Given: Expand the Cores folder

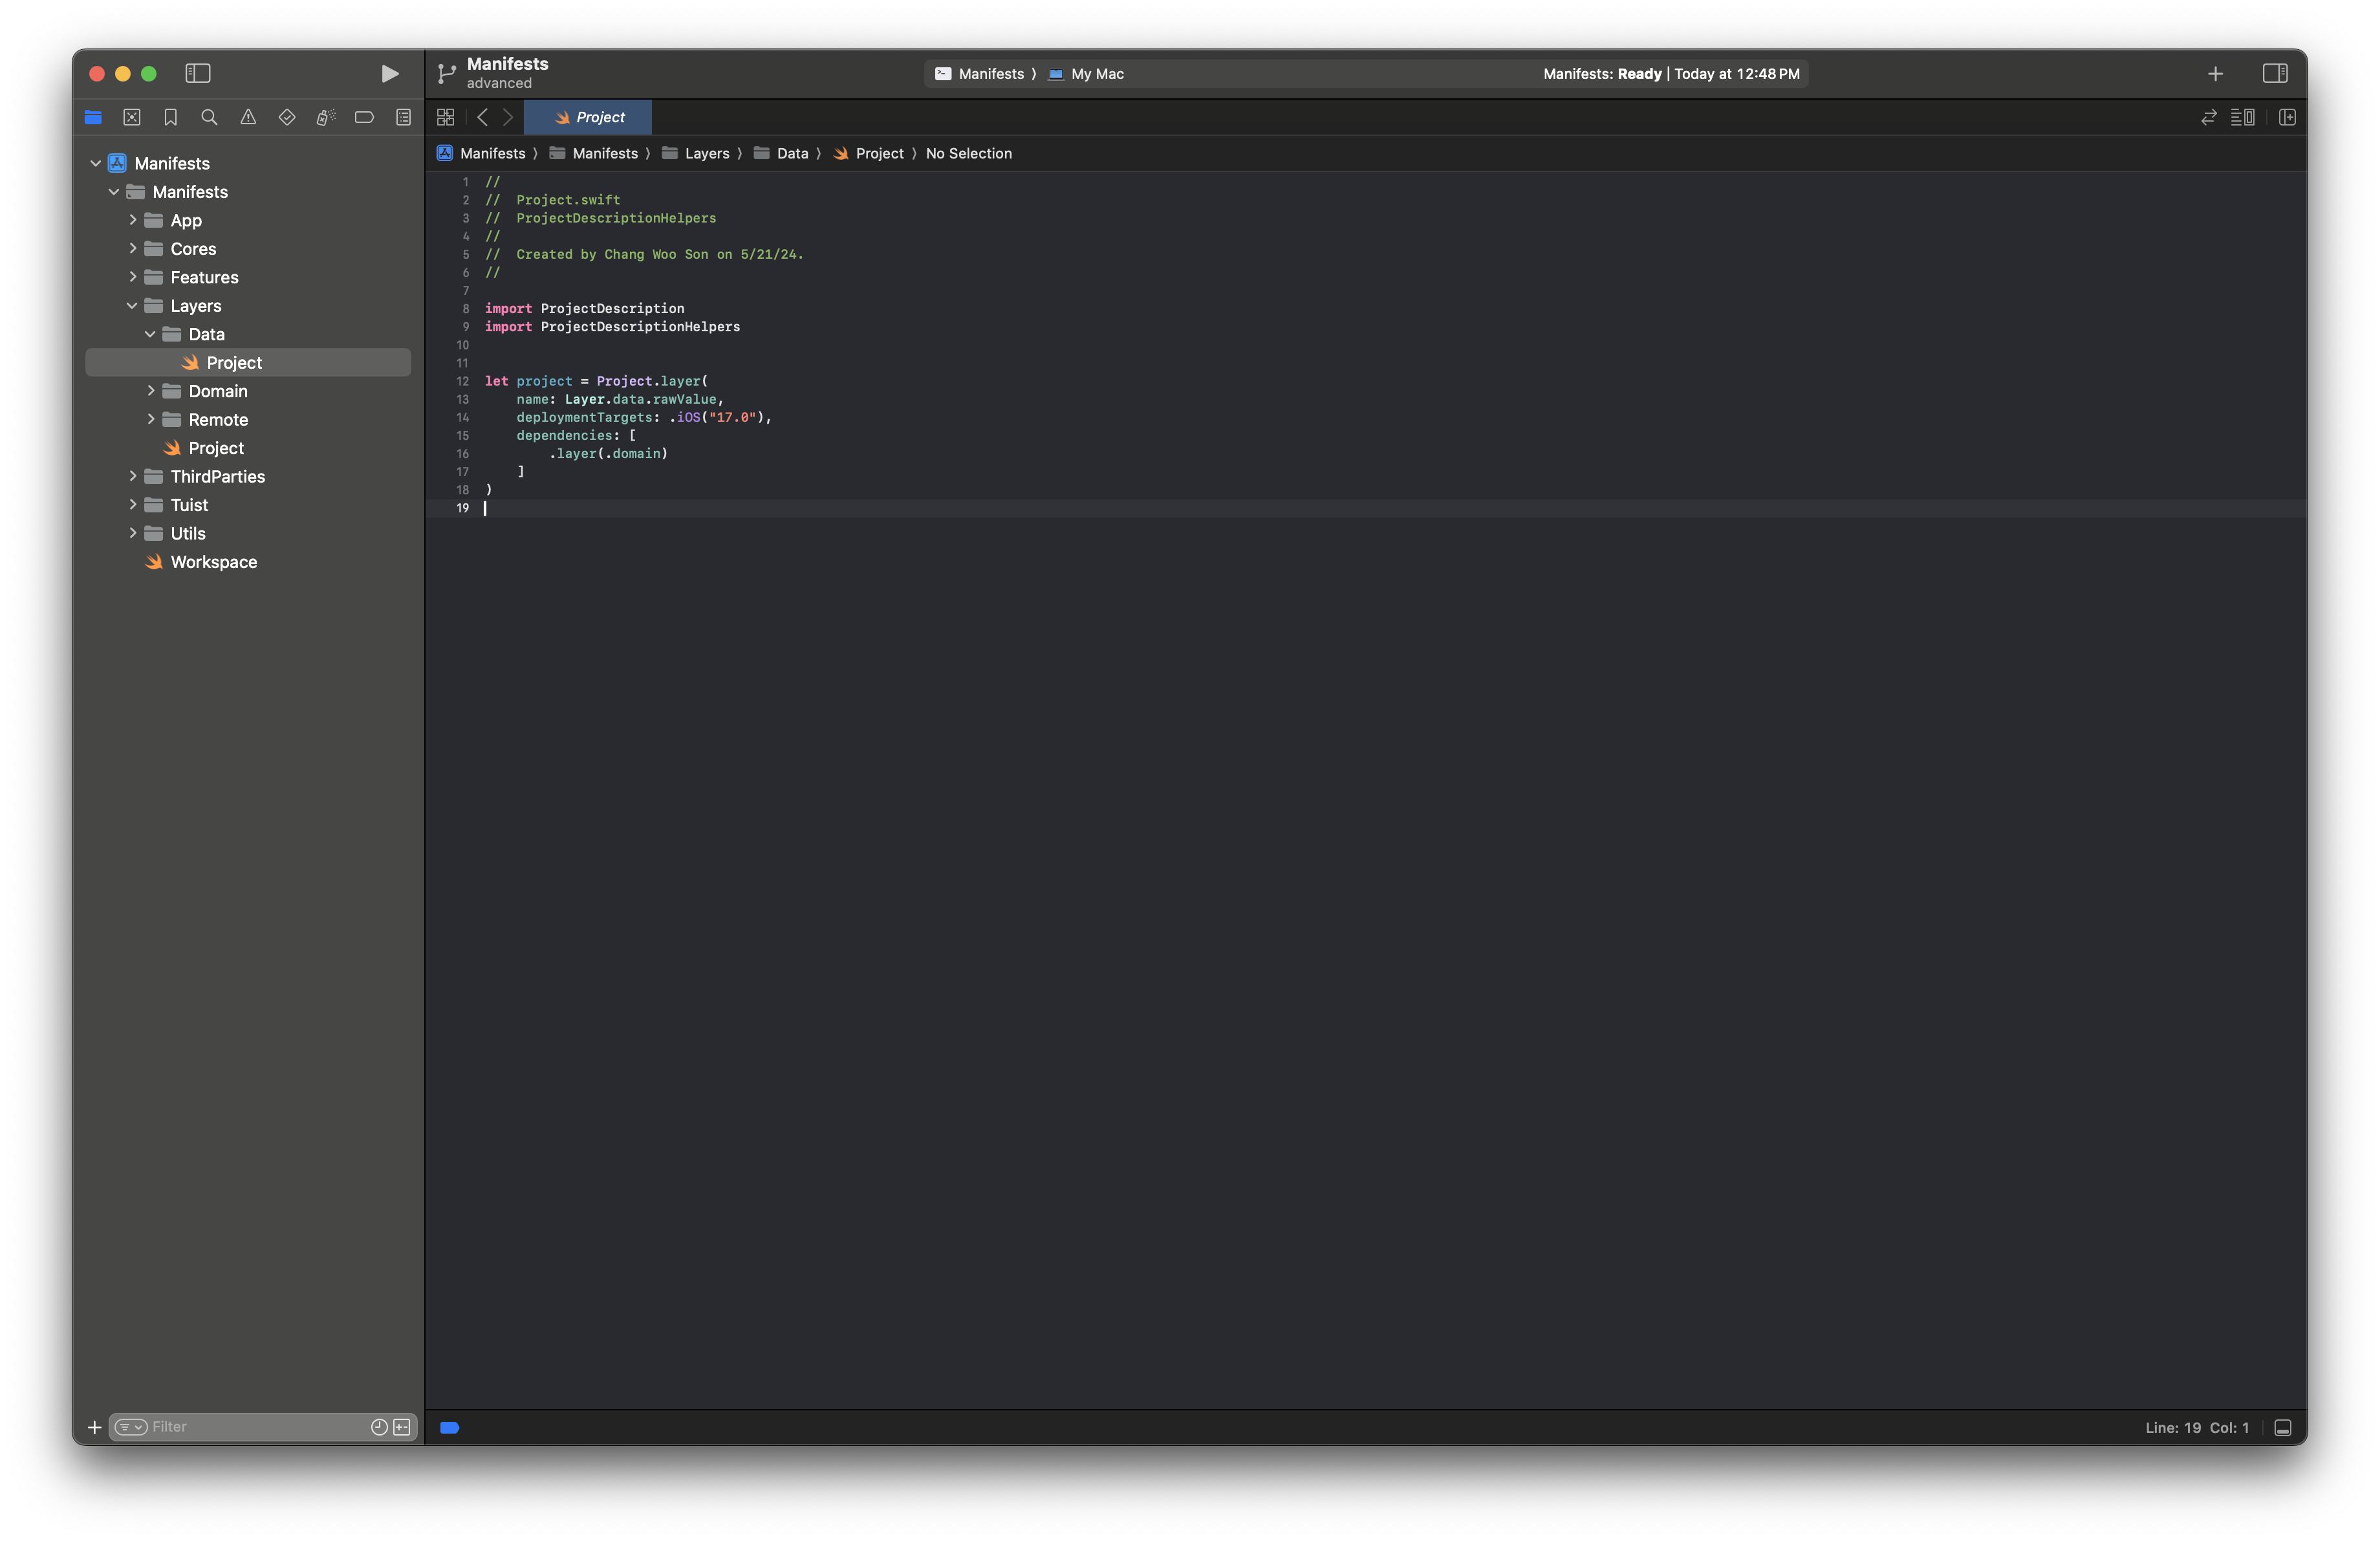Looking at the screenshot, I should 132,248.
